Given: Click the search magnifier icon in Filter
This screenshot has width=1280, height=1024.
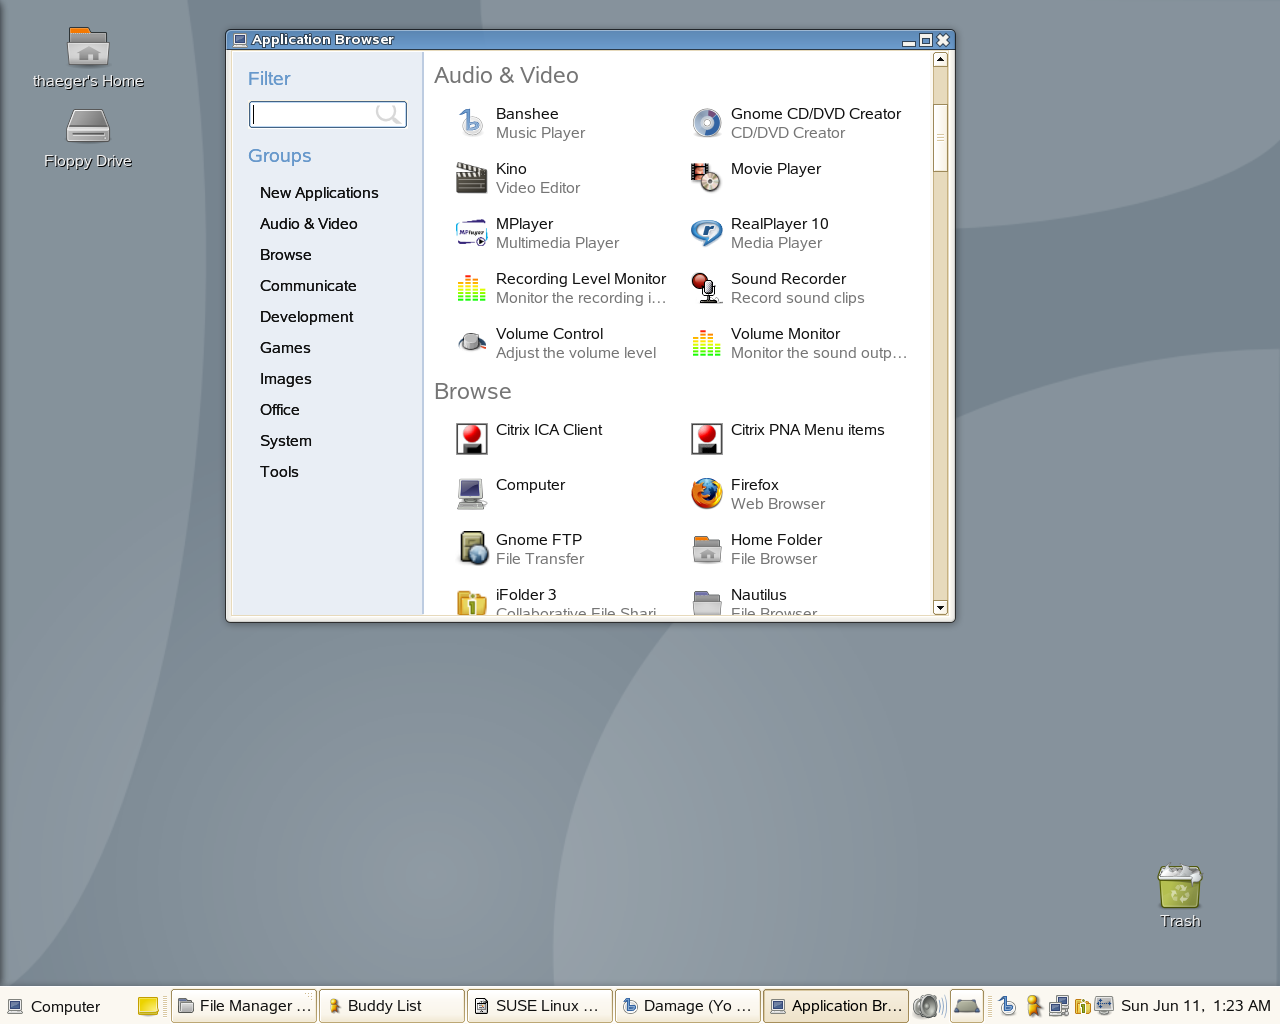Looking at the screenshot, I should [388, 114].
